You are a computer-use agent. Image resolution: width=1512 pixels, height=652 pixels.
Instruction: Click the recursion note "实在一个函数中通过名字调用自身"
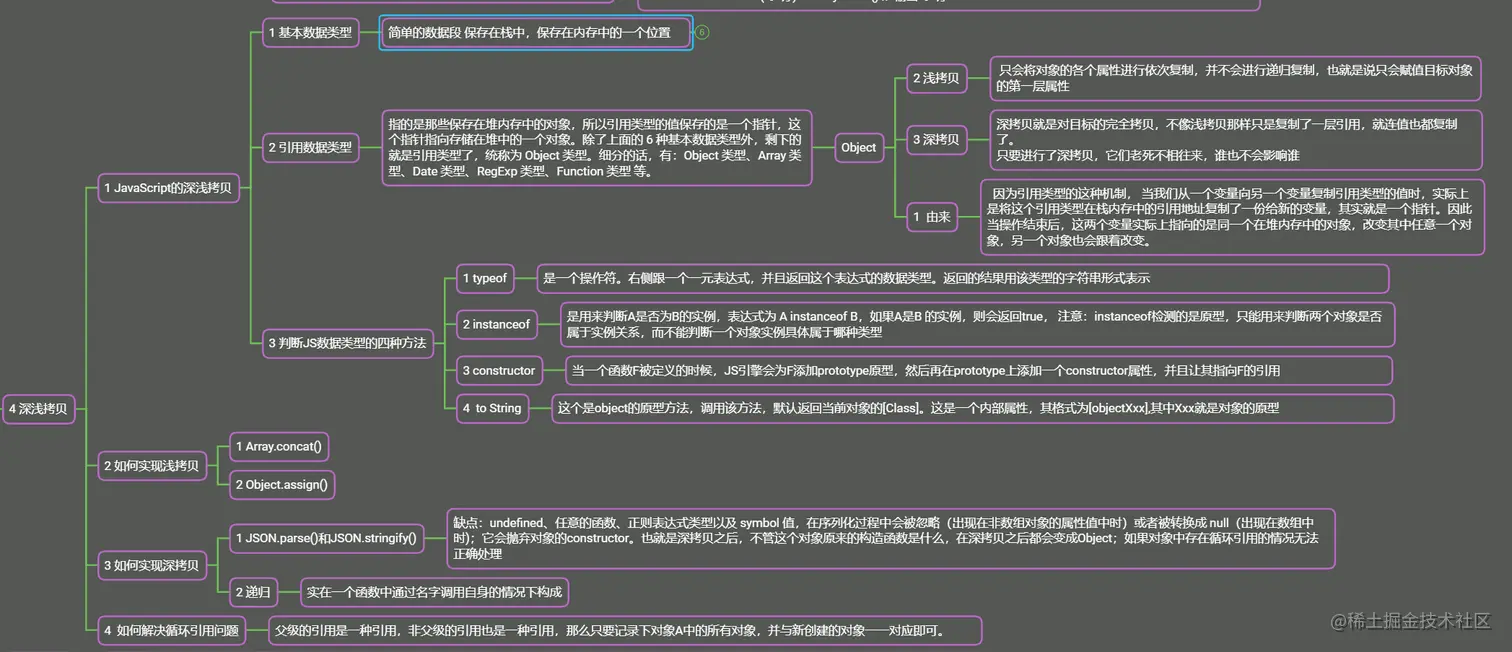435,592
